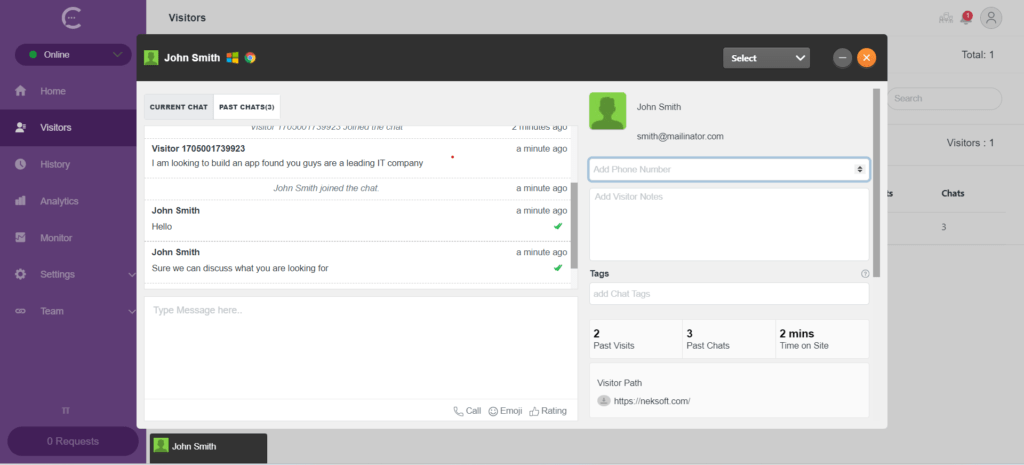The width and height of the screenshot is (1024, 465).
Task: Request a Rating from visitor
Action: (x=548, y=411)
